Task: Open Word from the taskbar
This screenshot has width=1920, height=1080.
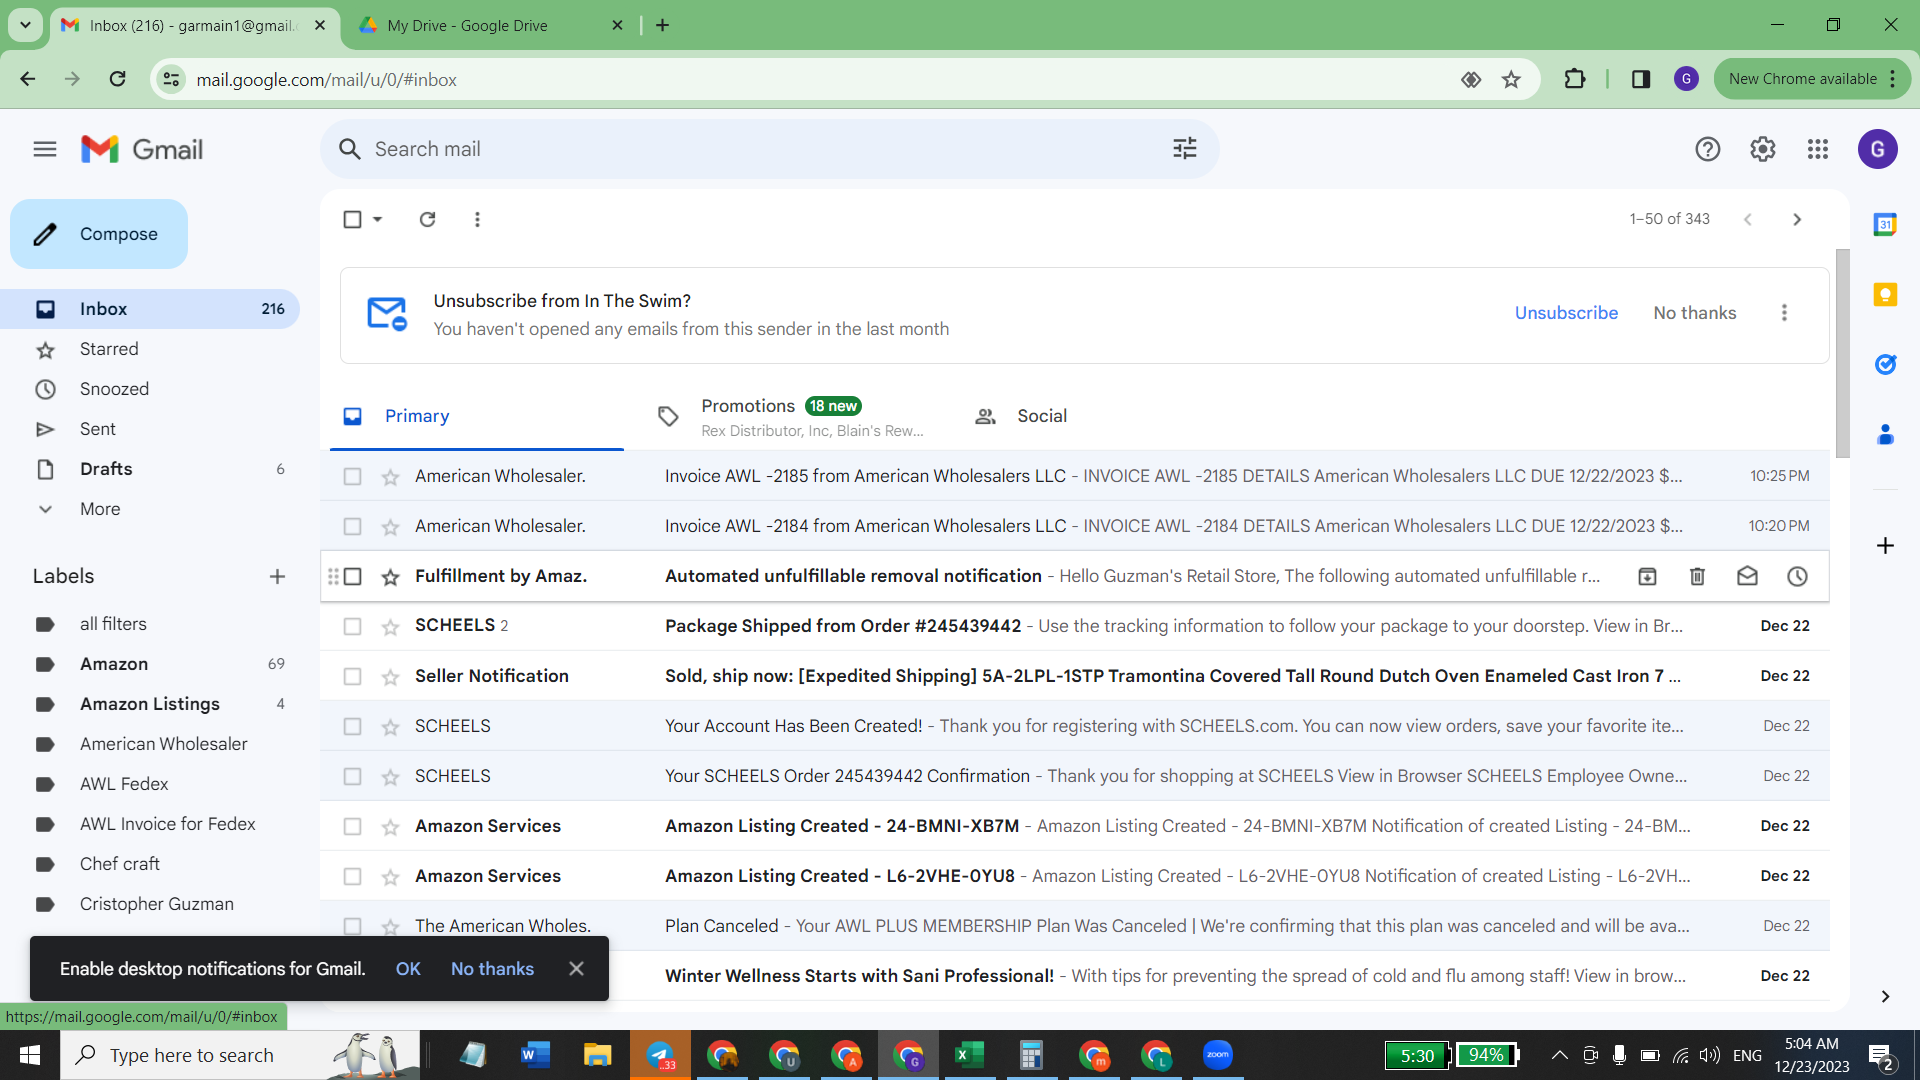Action: click(x=535, y=1055)
